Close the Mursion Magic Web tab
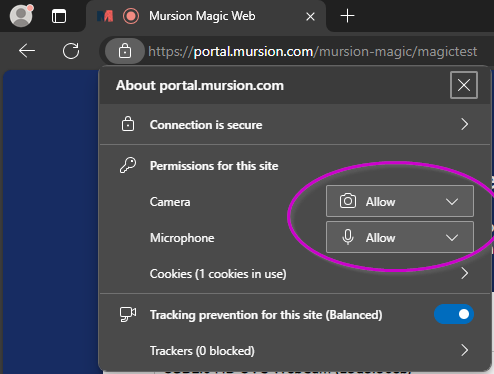The height and width of the screenshot is (374, 494). point(310,16)
